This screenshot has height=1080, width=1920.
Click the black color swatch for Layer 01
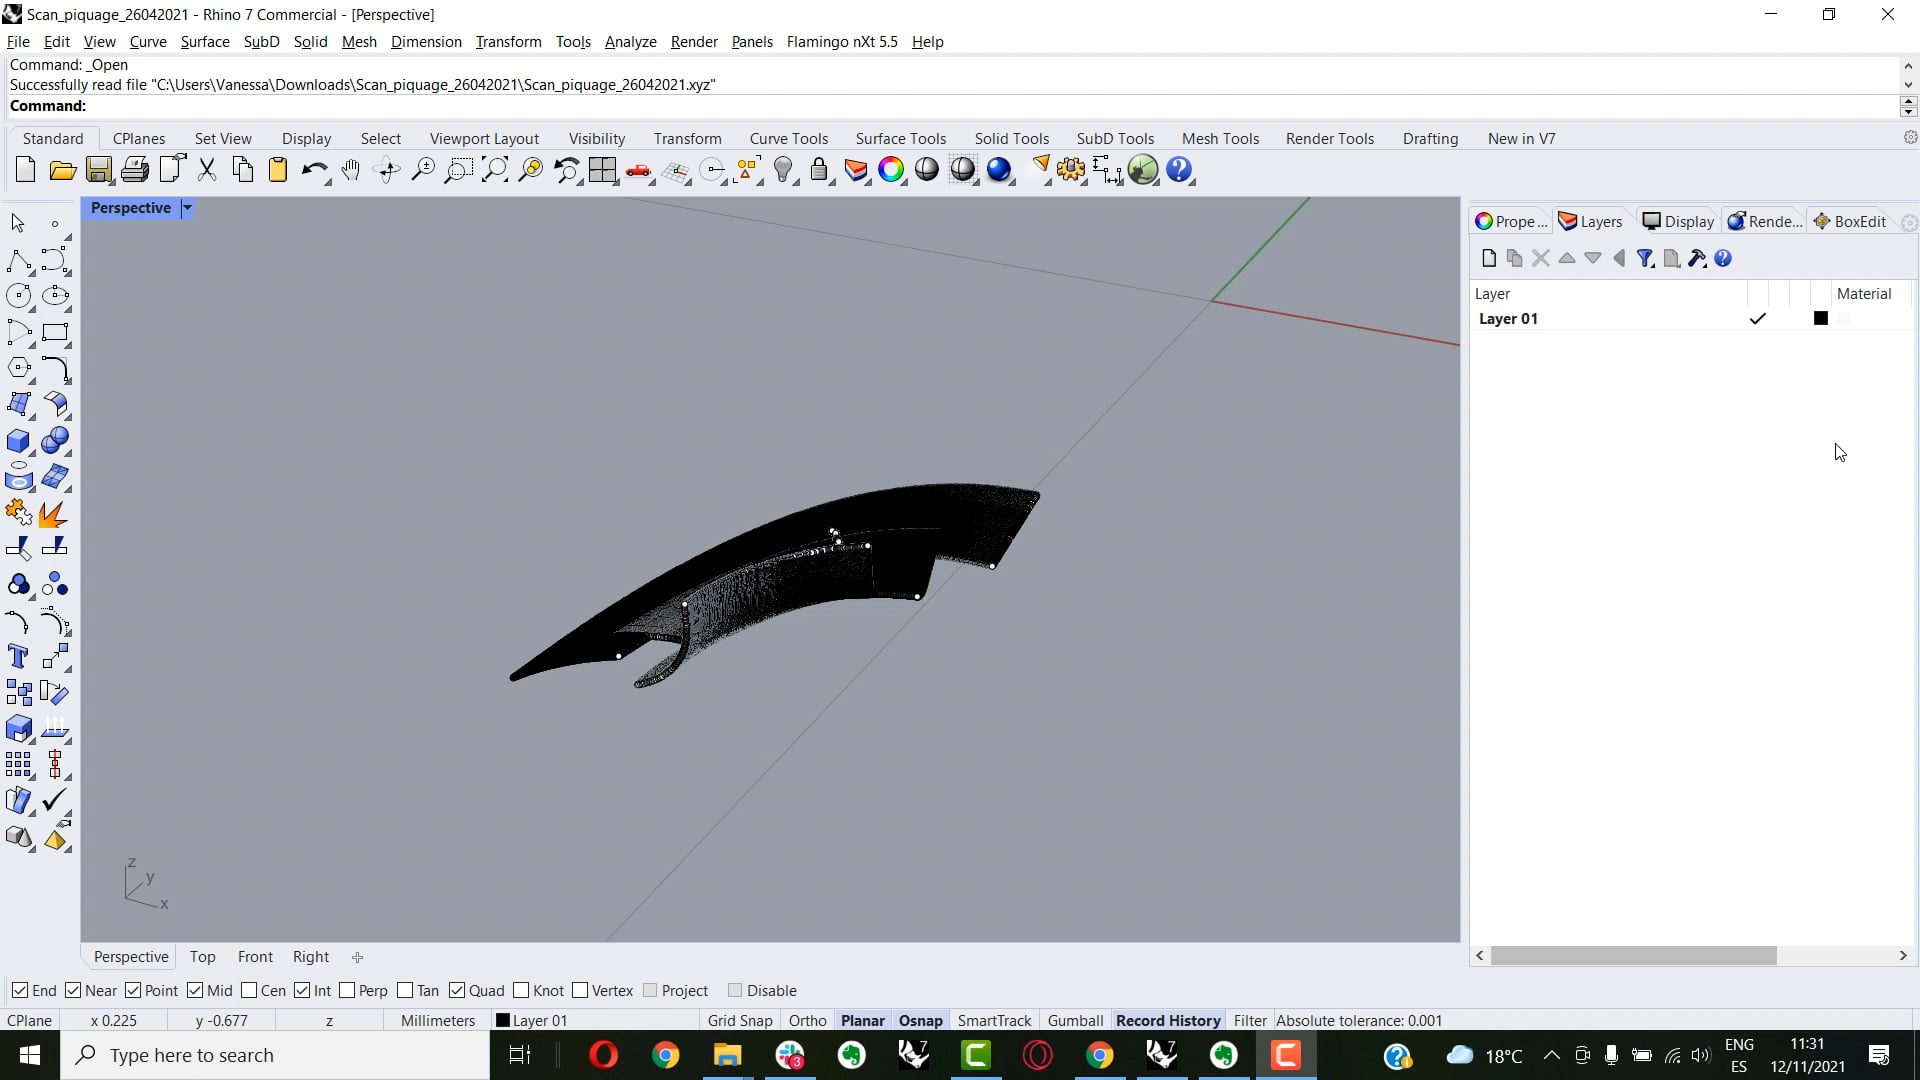click(1821, 319)
